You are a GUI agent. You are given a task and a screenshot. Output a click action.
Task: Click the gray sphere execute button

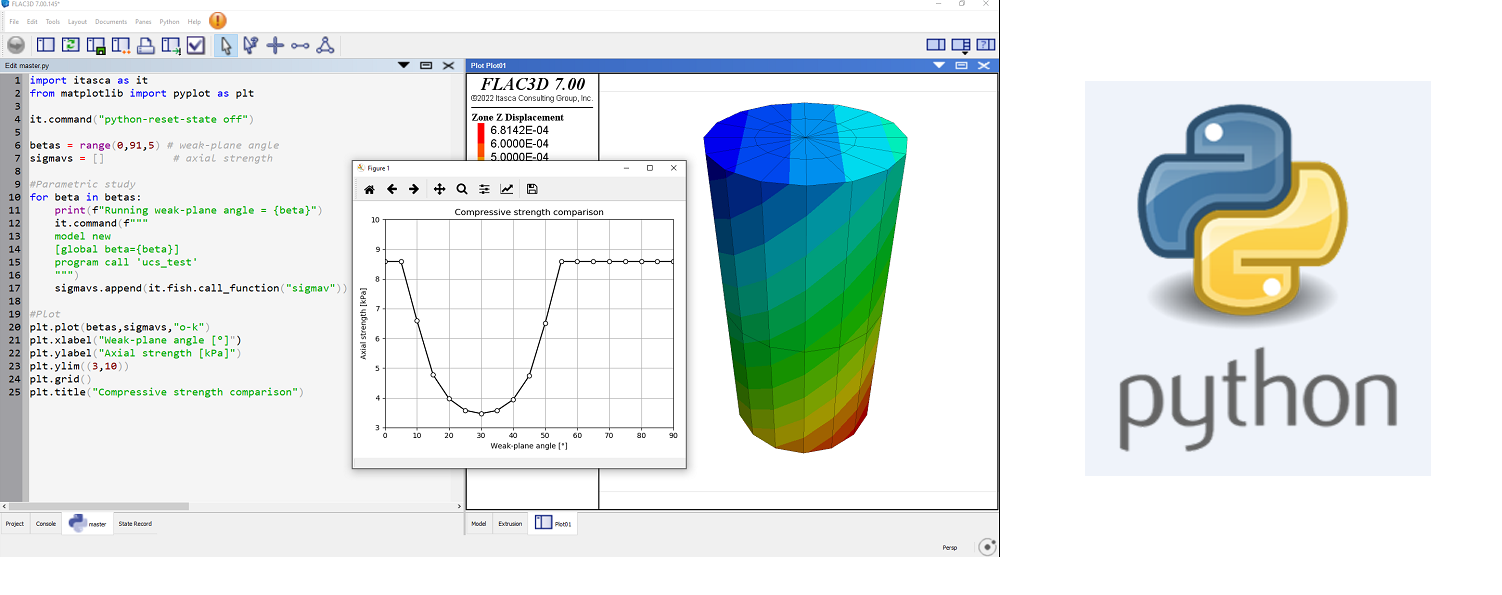coord(16,45)
